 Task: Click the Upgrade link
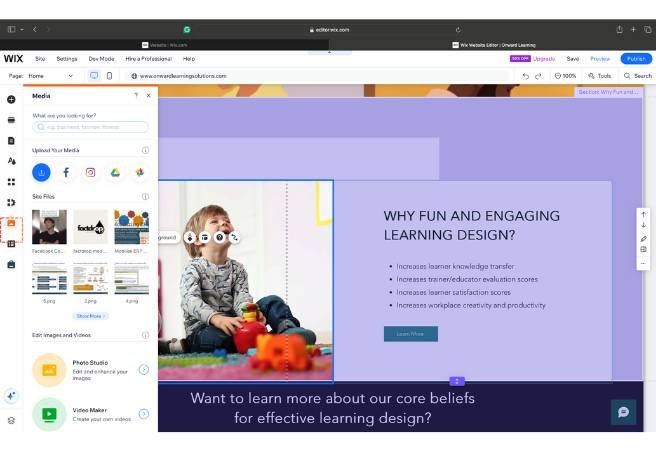click(x=543, y=59)
